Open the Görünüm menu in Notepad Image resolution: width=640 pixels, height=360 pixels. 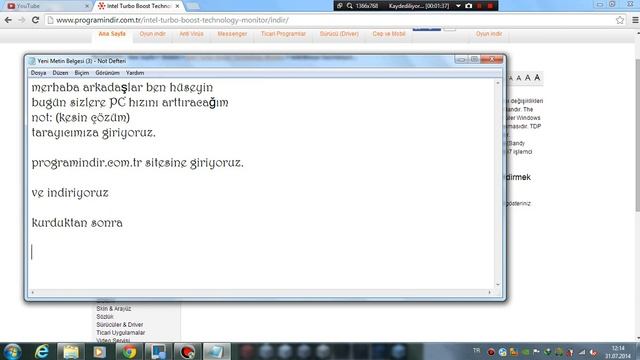click(107, 73)
